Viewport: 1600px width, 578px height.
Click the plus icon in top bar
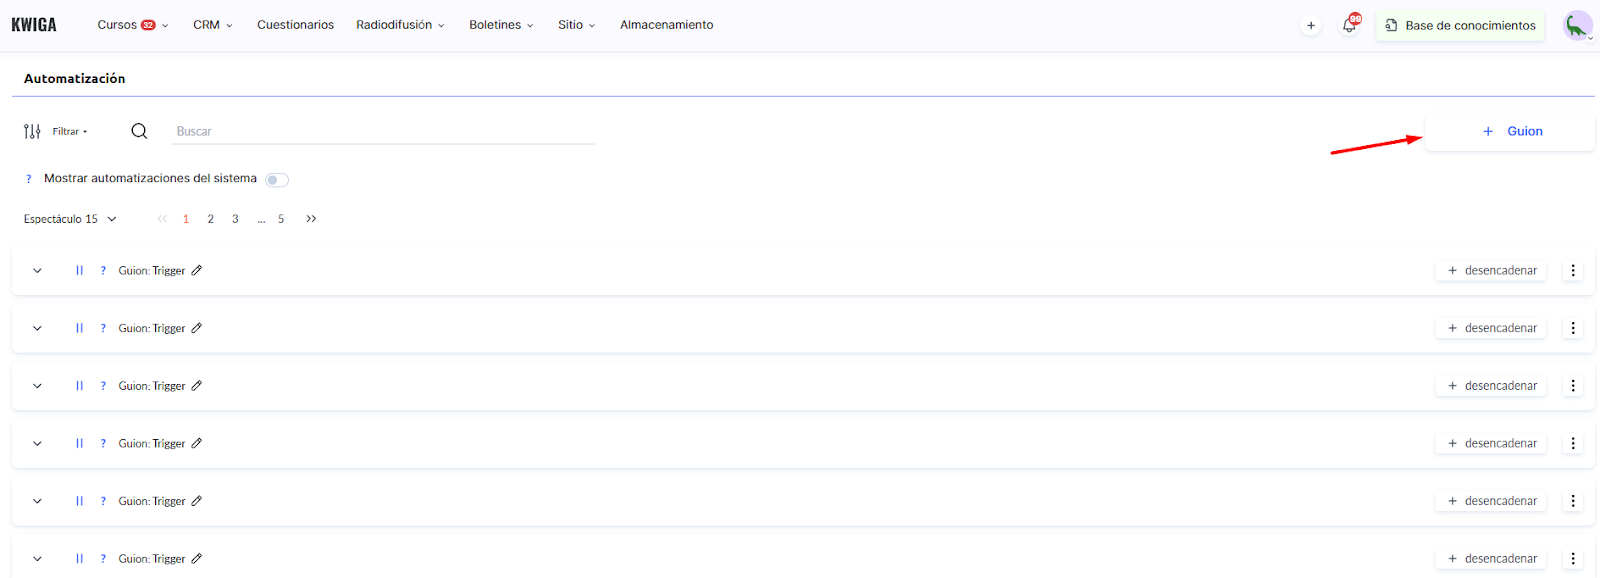point(1310,26)
